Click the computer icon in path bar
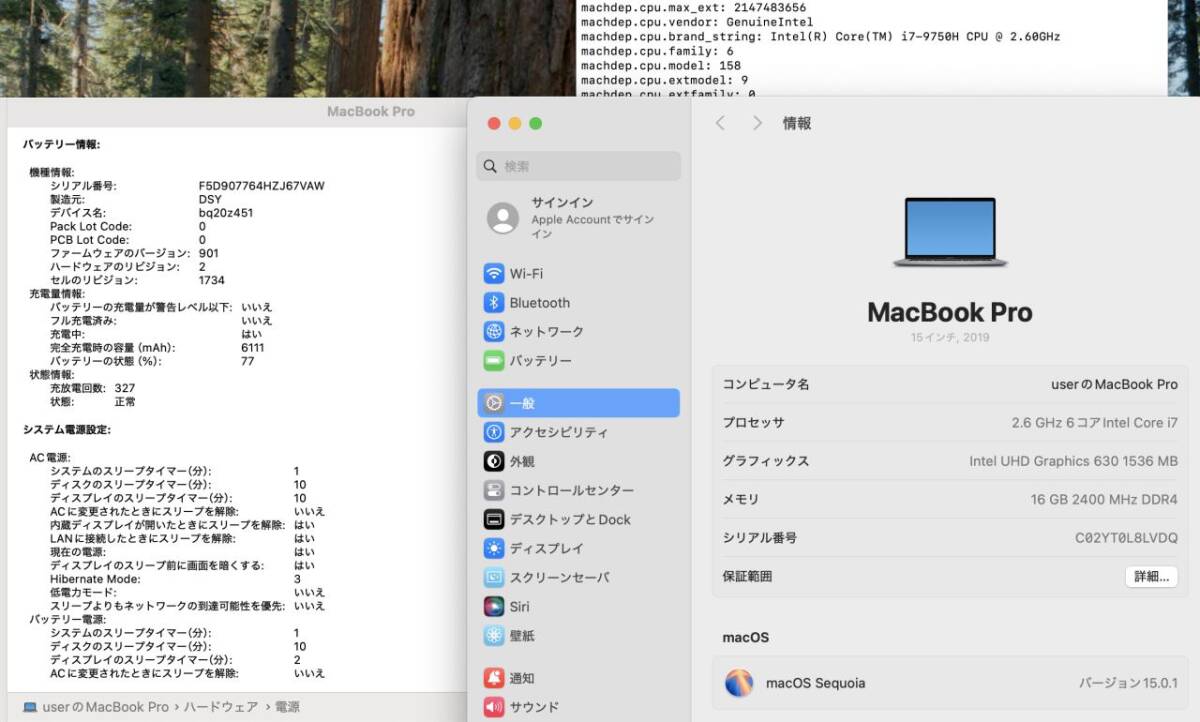Screen dimensions: 1200x722 [30, 707]
